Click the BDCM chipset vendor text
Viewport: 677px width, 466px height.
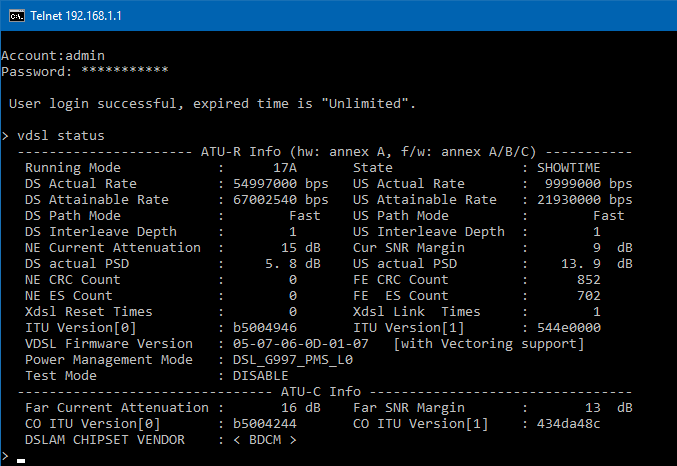pos(265,439)
